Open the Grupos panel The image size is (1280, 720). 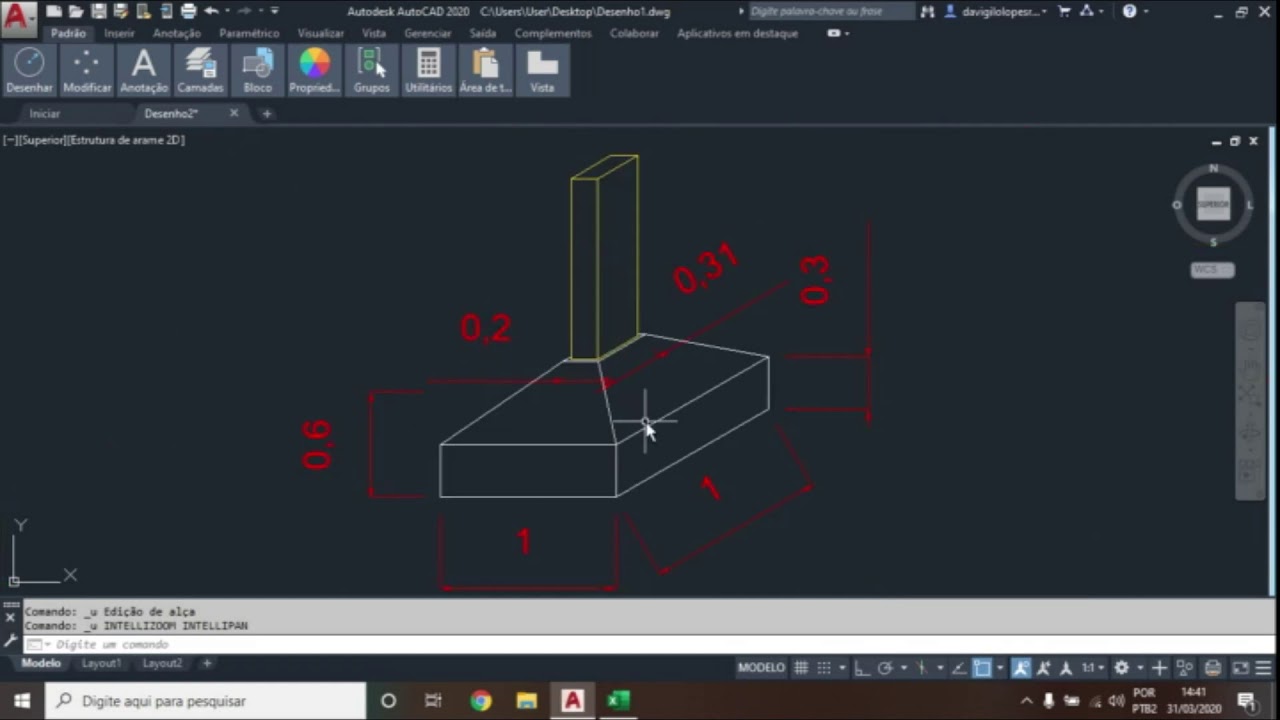pyautogui.click(x=371, y=70)
